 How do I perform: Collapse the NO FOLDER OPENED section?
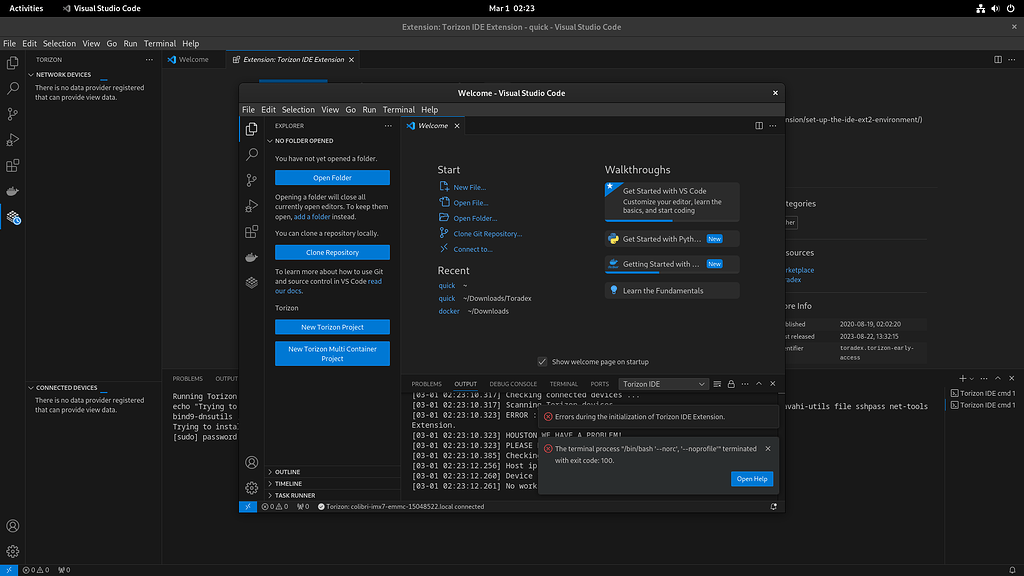click(x=305, y=141)
